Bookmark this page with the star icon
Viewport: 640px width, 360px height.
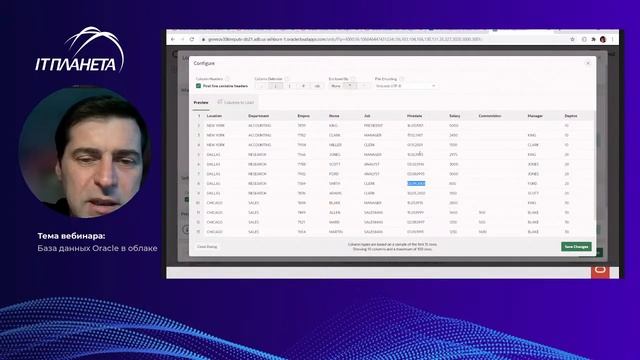tap(572, 39)
